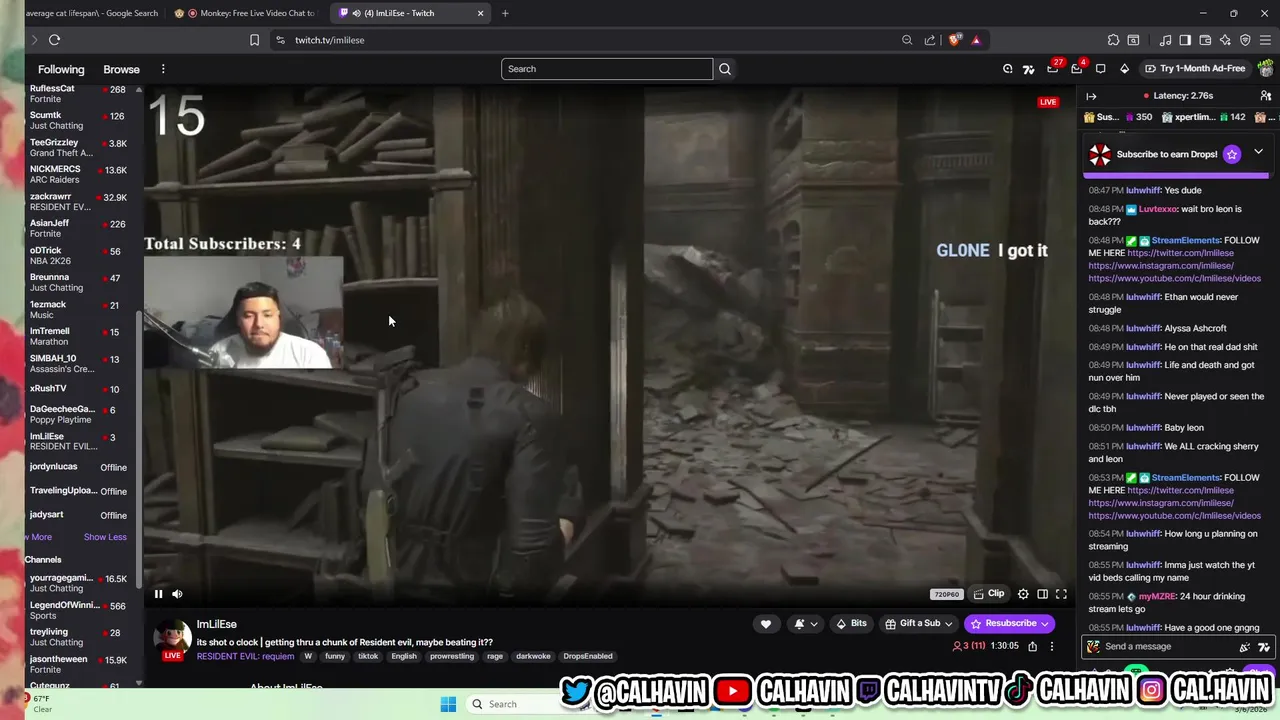Open ImLilEse channel name link

tap(217, 624)
